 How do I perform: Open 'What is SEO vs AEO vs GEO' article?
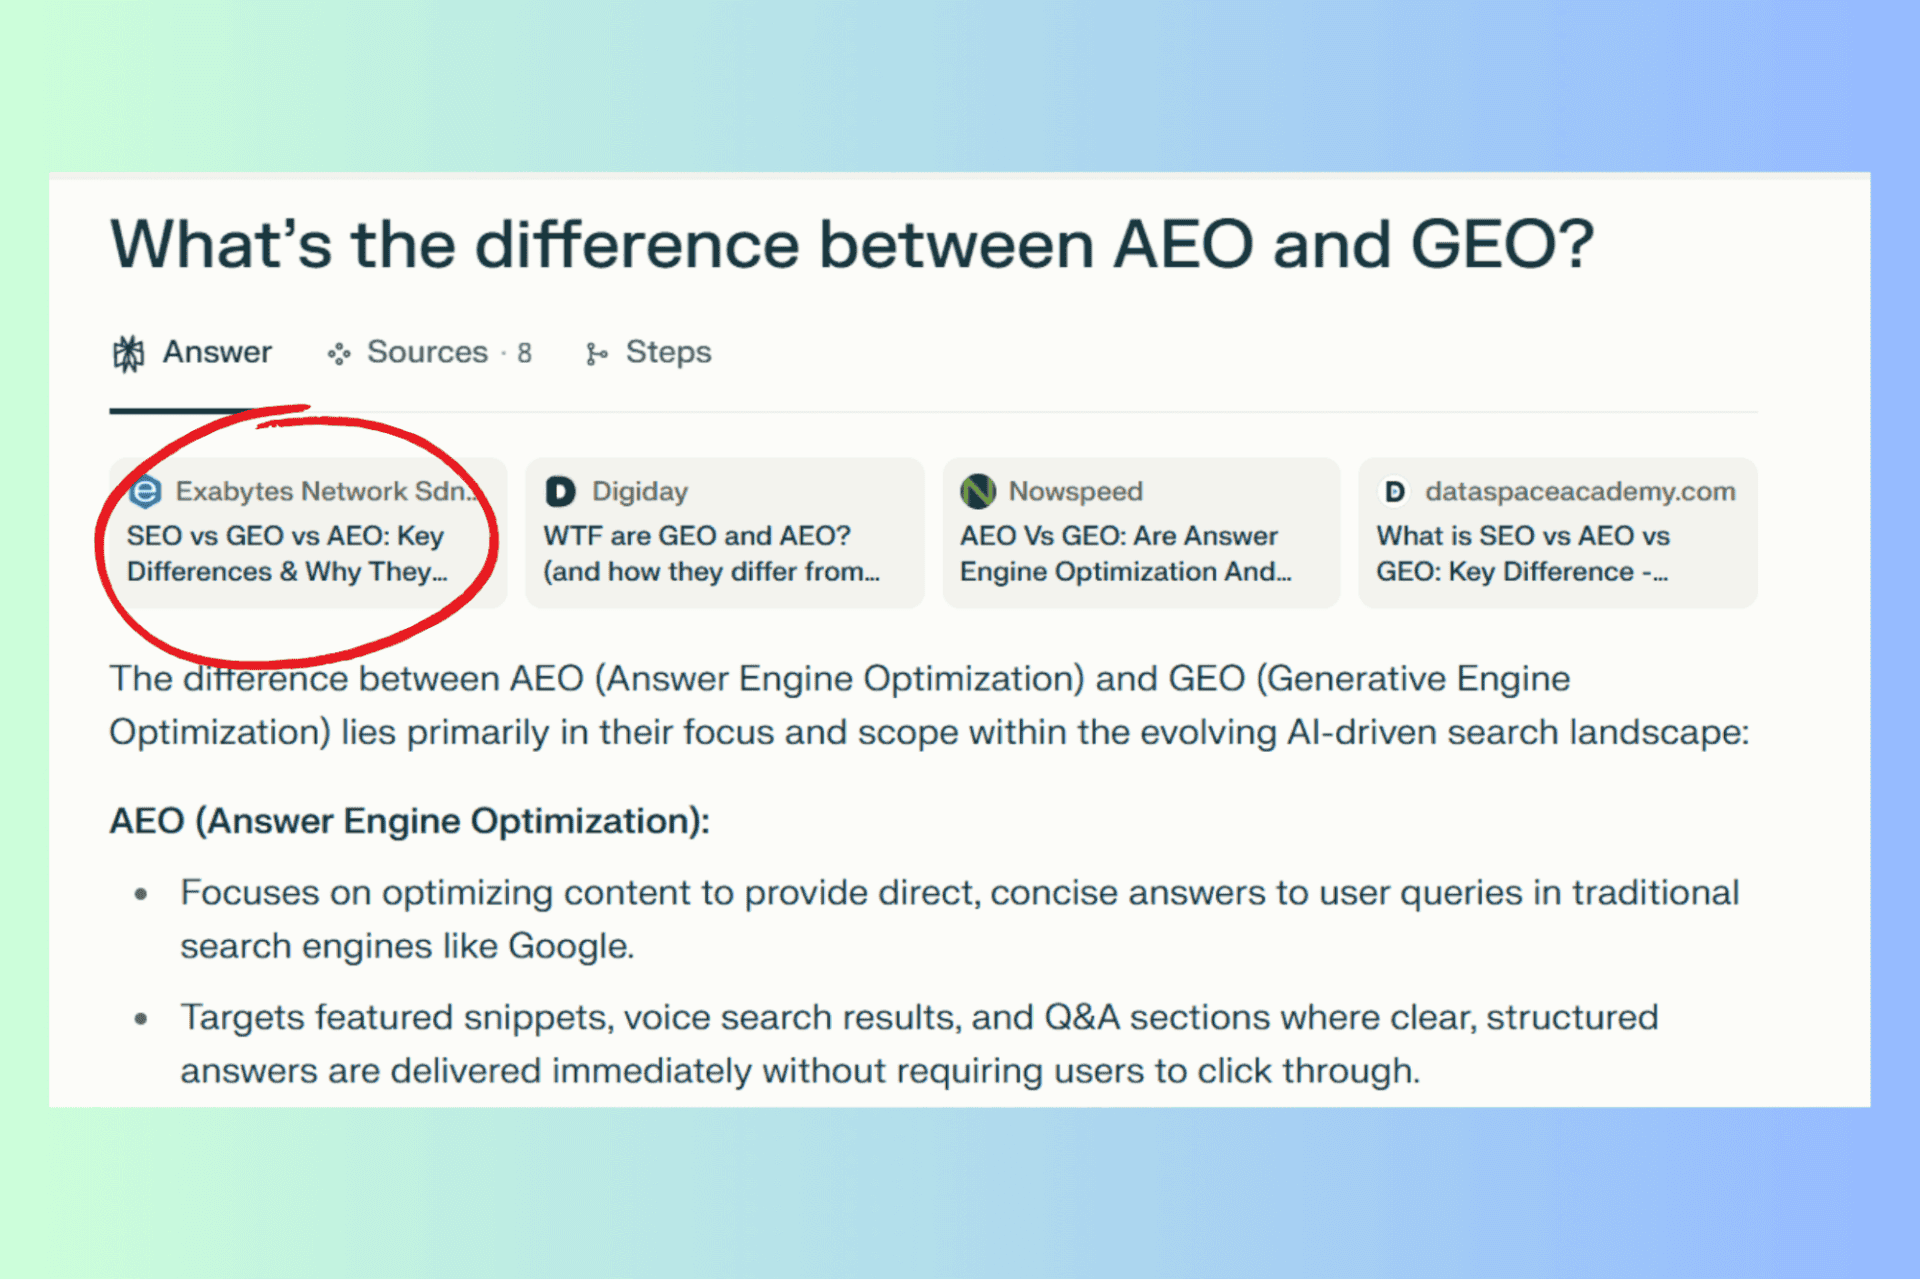point(1522,554)
